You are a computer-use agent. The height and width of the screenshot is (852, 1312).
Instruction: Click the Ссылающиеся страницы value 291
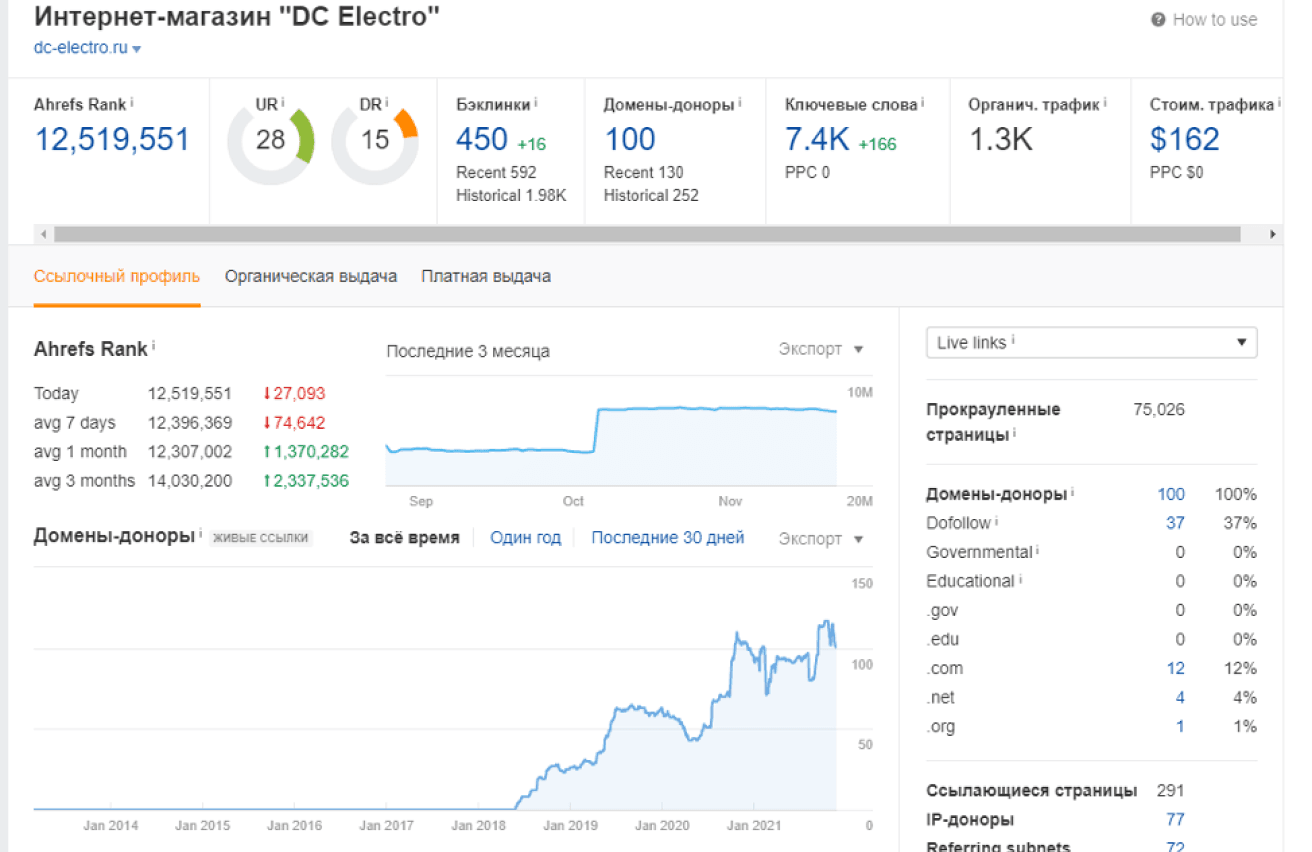[1171, 791]
